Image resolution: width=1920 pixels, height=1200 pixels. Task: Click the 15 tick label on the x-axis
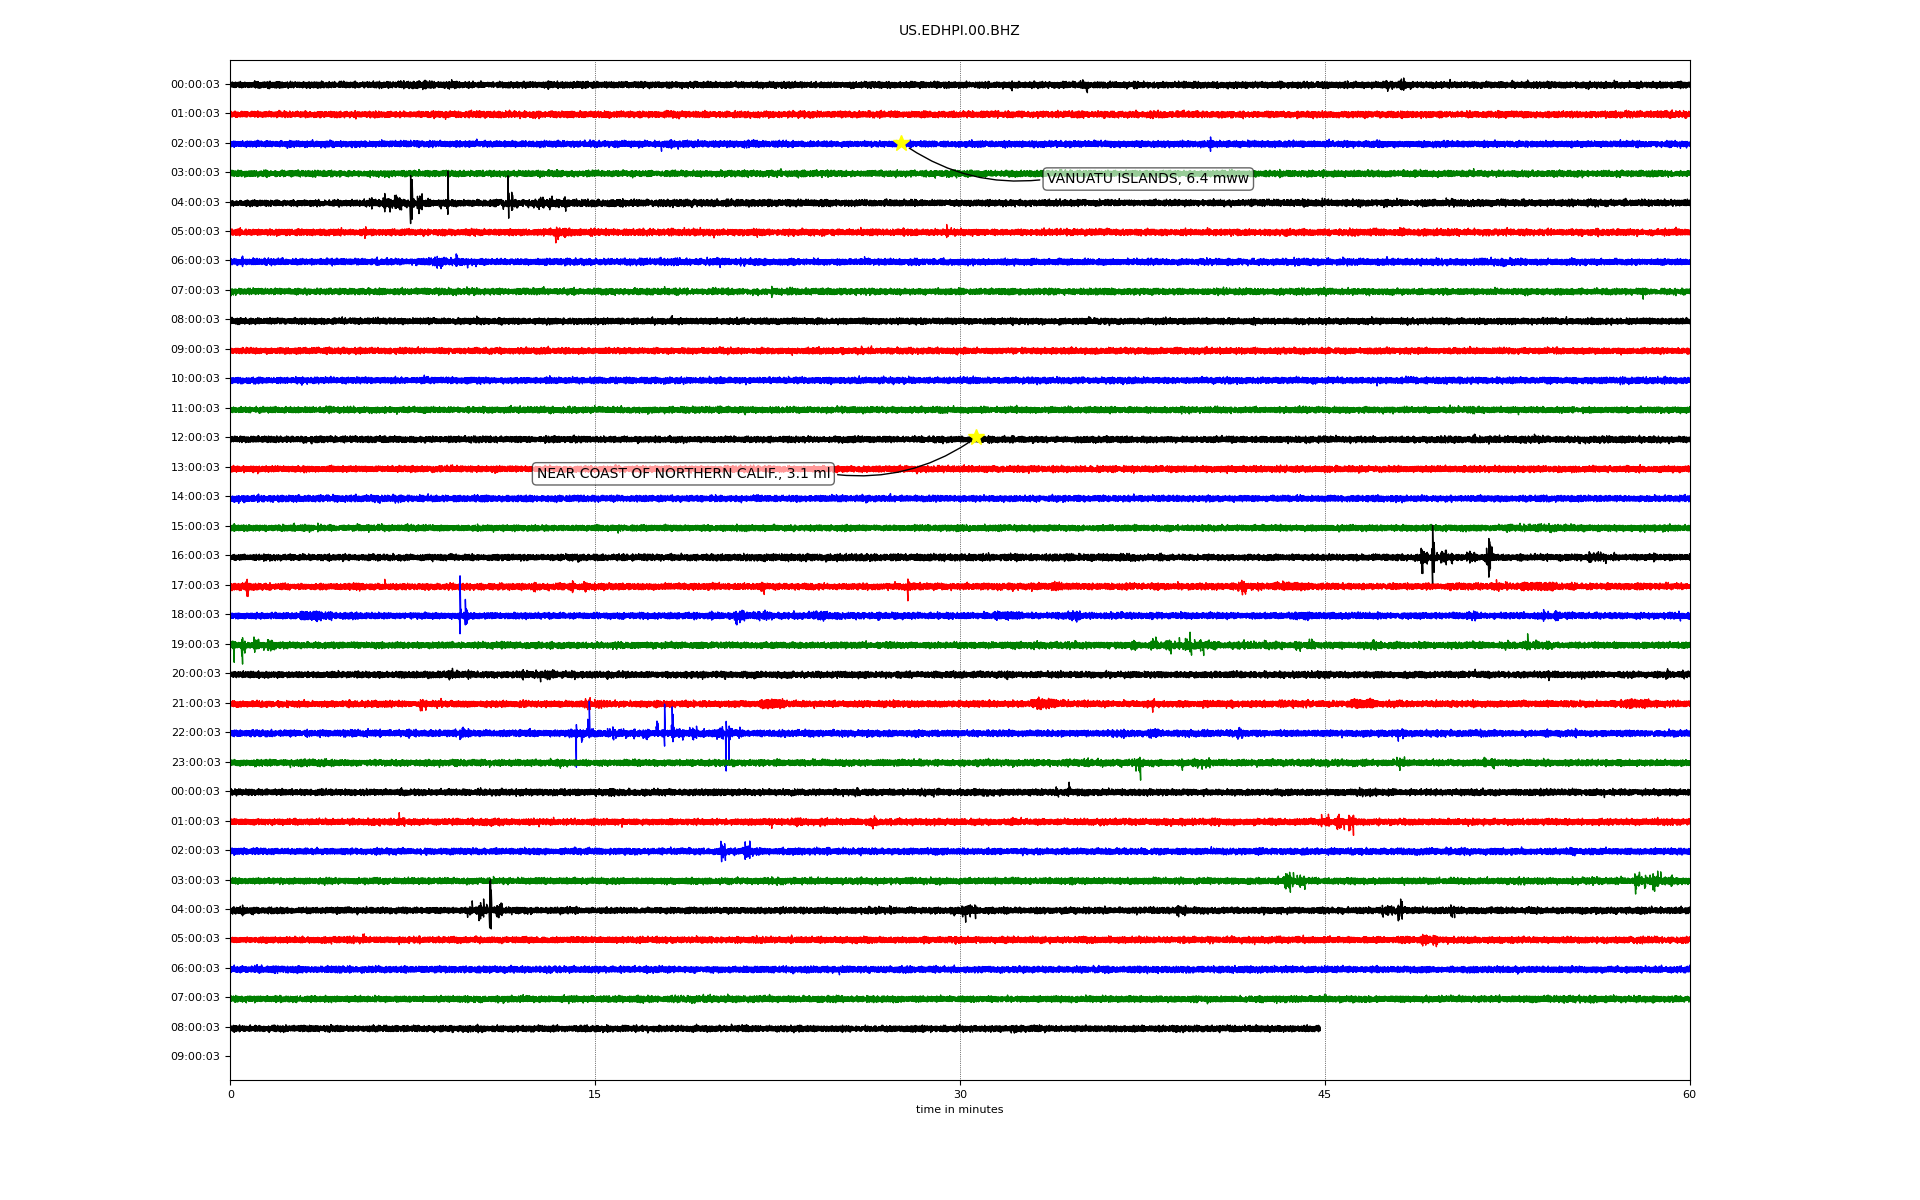click(x=595, y=1094)
